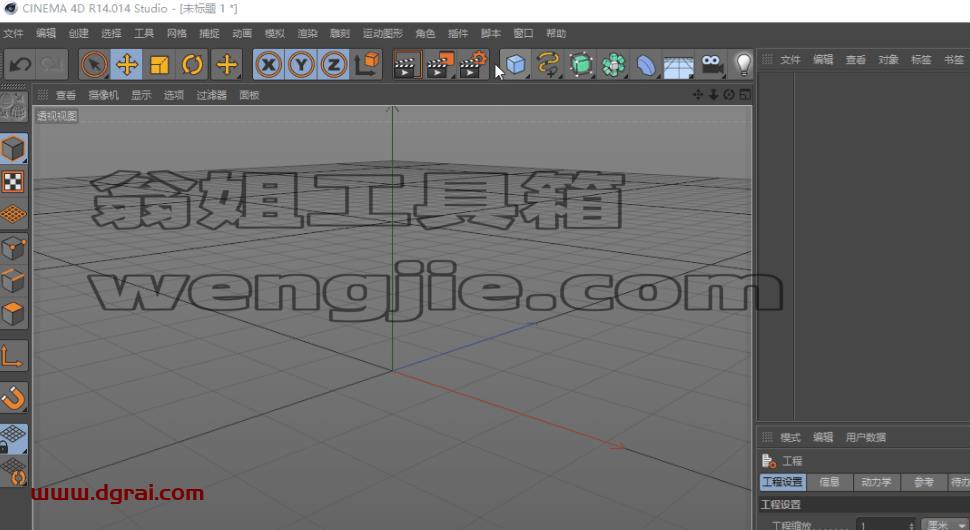Open viewport 显示 menu
Image resolution: width=970 pixels, height=530 pixels.
click(141, 95)
